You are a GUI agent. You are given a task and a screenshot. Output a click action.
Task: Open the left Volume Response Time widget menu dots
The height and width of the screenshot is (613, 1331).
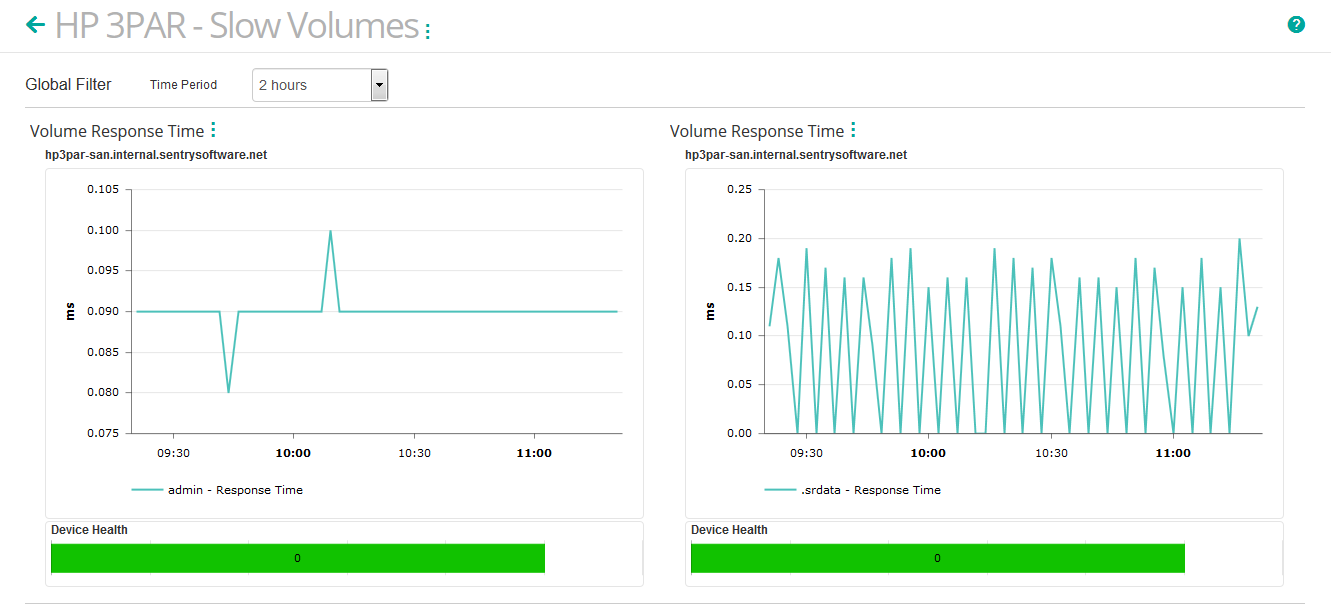(x=213, y=129)
